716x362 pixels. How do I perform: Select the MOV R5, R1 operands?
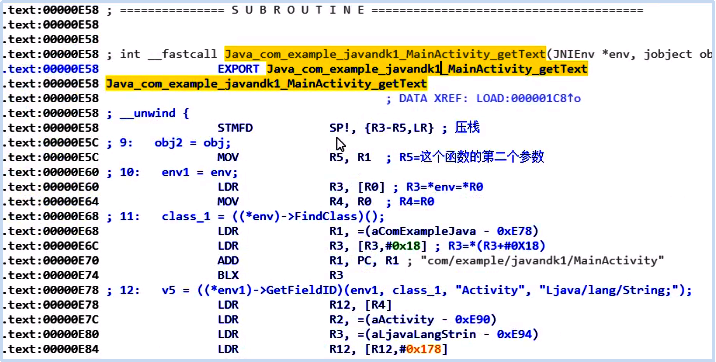[350, 157]
